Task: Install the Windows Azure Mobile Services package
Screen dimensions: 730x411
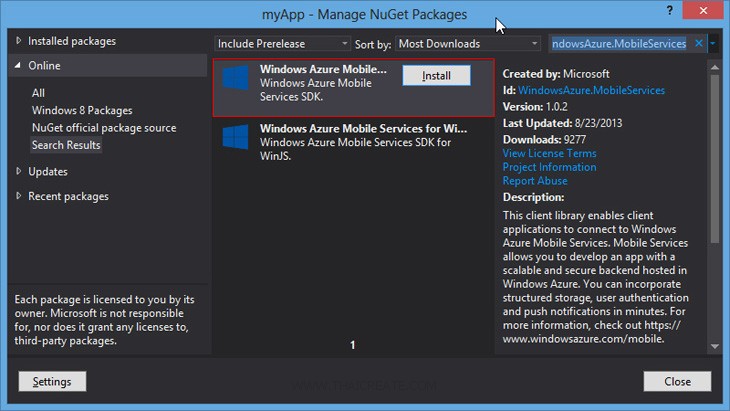Action: click(x=436, y=75)
